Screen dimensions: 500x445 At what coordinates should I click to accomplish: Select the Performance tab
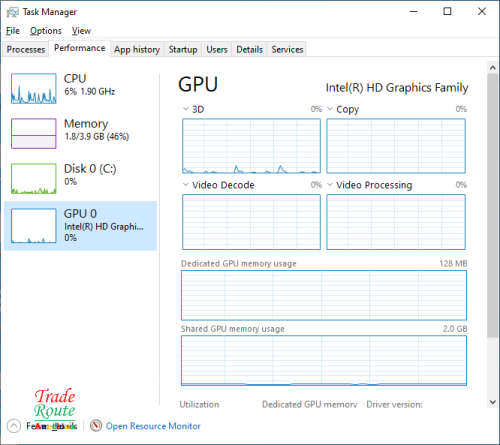point(80,48)
